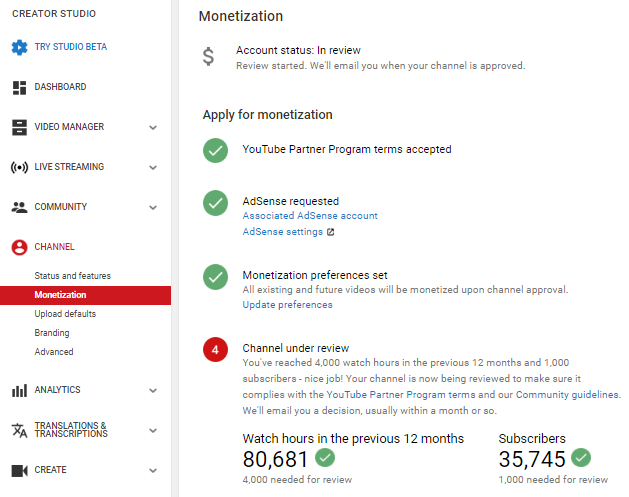Click the 'Channel under review' heading
This screenshot has height=497, width=629.
click(296, 348)
